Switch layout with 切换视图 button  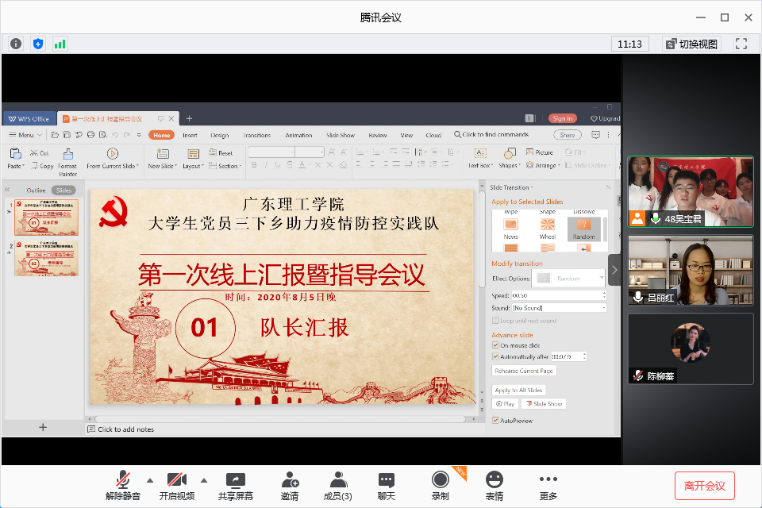click(692, 44)
